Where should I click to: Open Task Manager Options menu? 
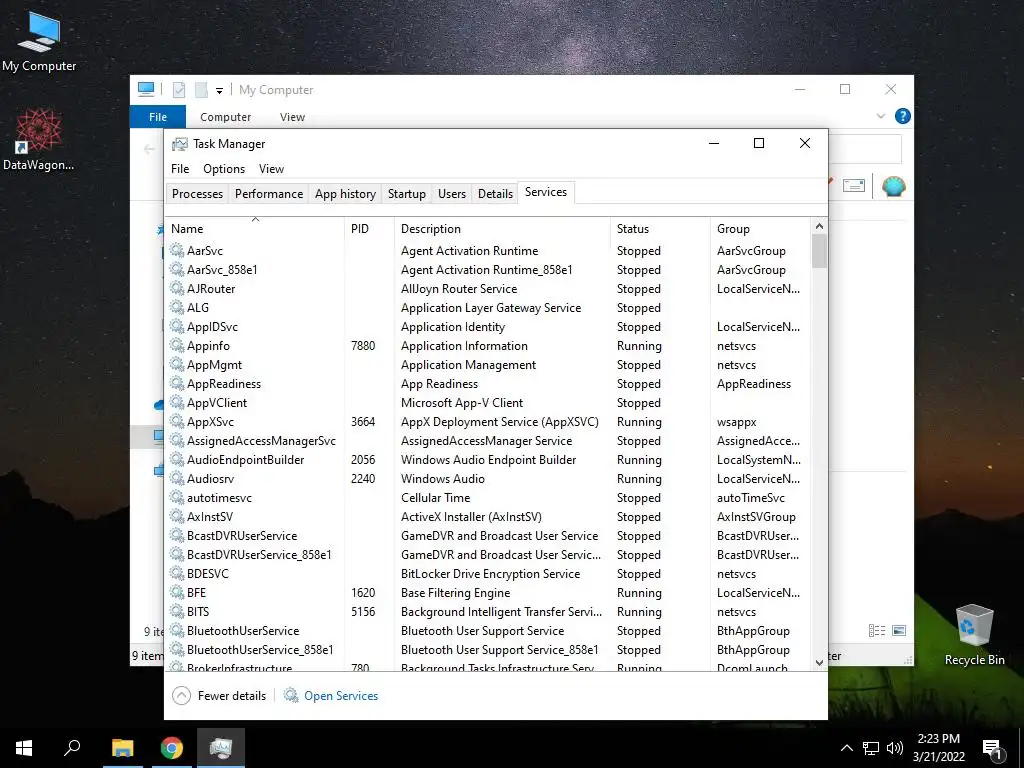[x=224, y=168]
